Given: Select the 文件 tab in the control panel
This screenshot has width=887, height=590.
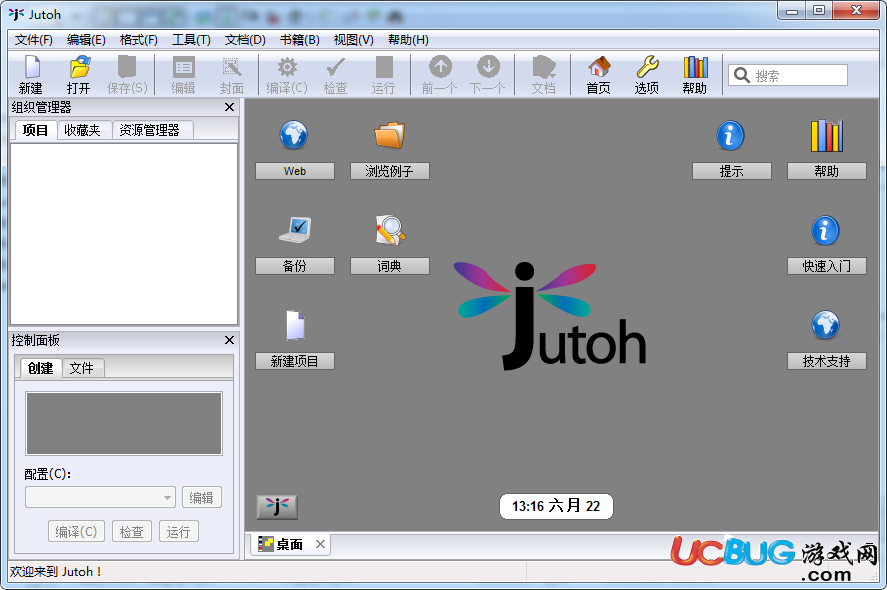Looking at the screenshot, I should 81,368.
